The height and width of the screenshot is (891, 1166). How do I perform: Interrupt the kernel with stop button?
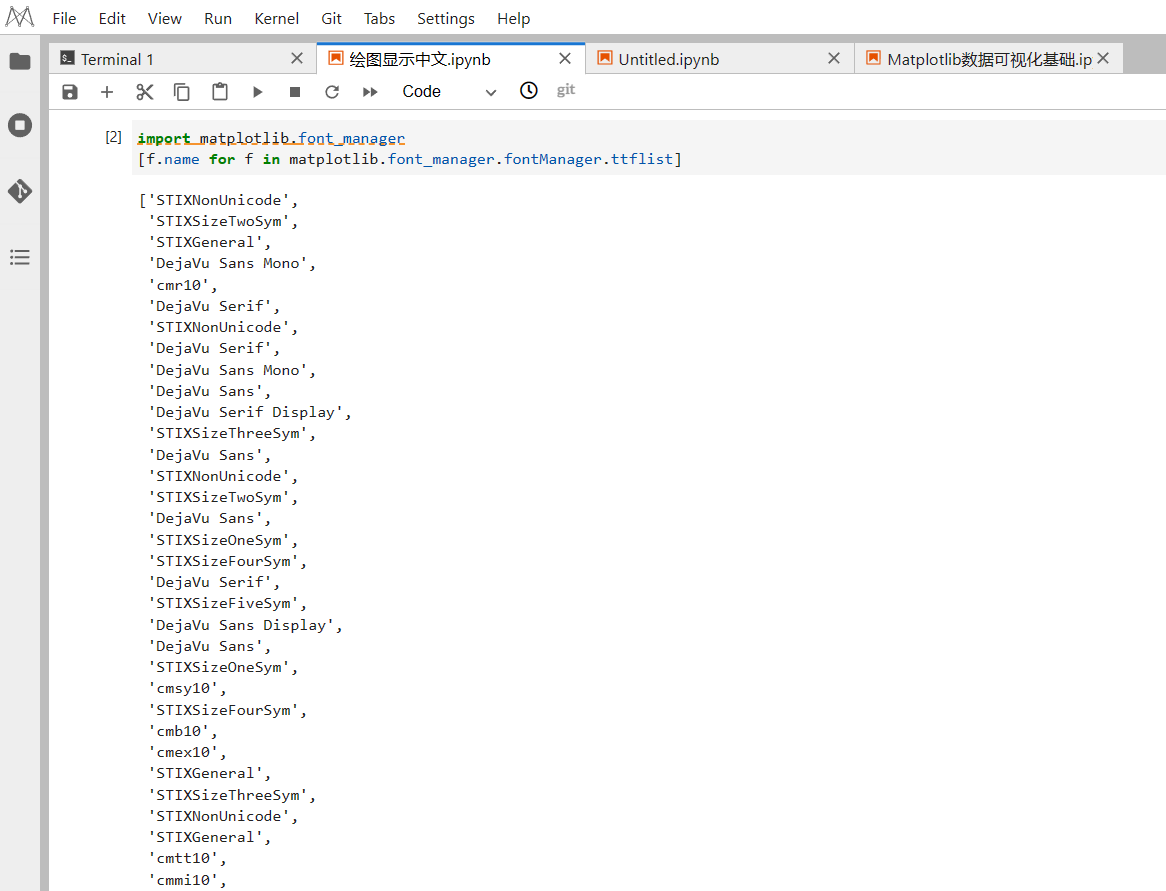tap(294, 91)
